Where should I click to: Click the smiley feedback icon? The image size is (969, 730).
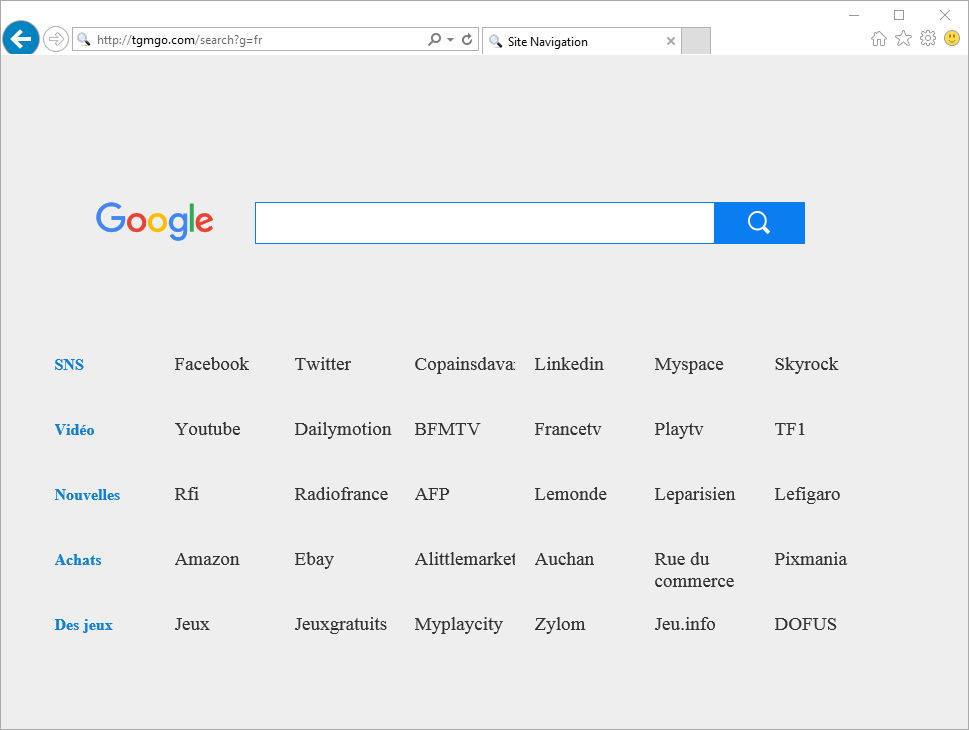tap(952, 38)
